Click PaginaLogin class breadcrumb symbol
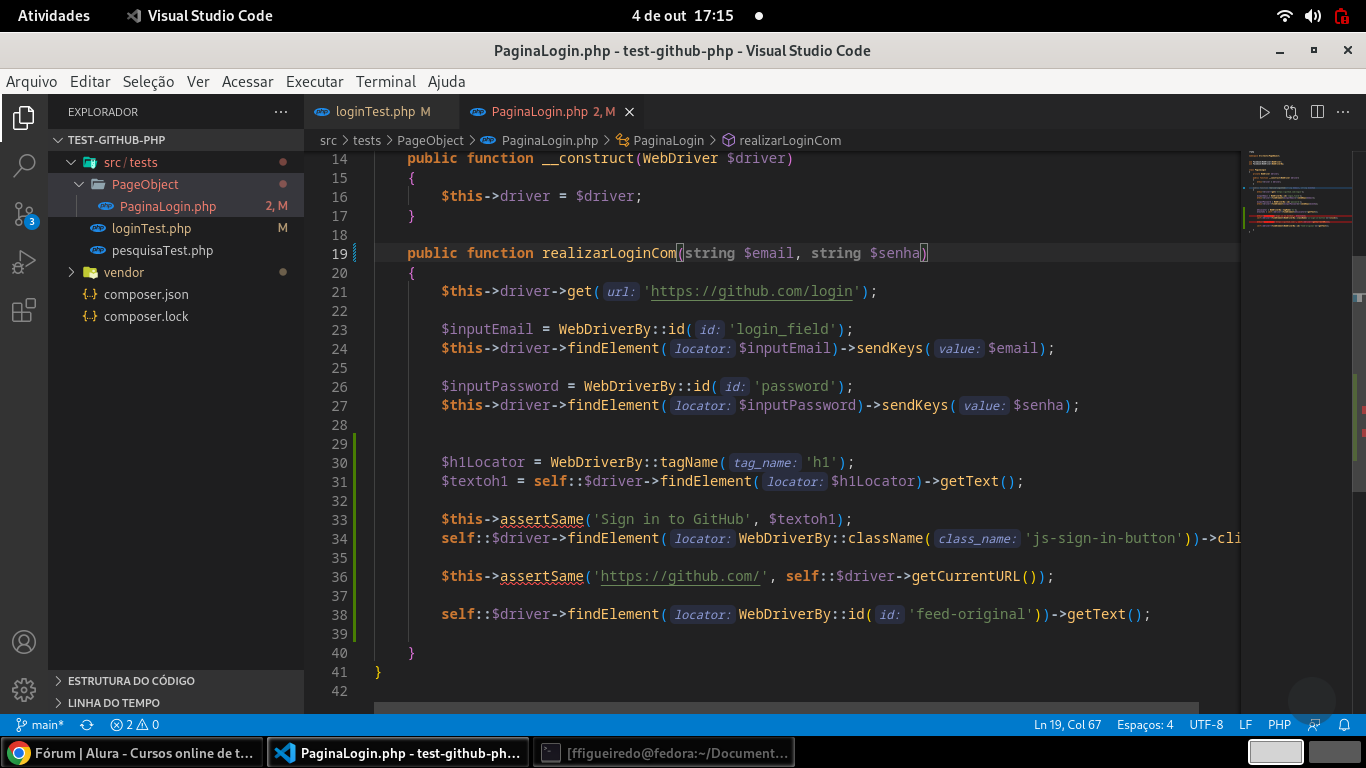This screenshot has width=1366, height=768. [x=659, y=140]
